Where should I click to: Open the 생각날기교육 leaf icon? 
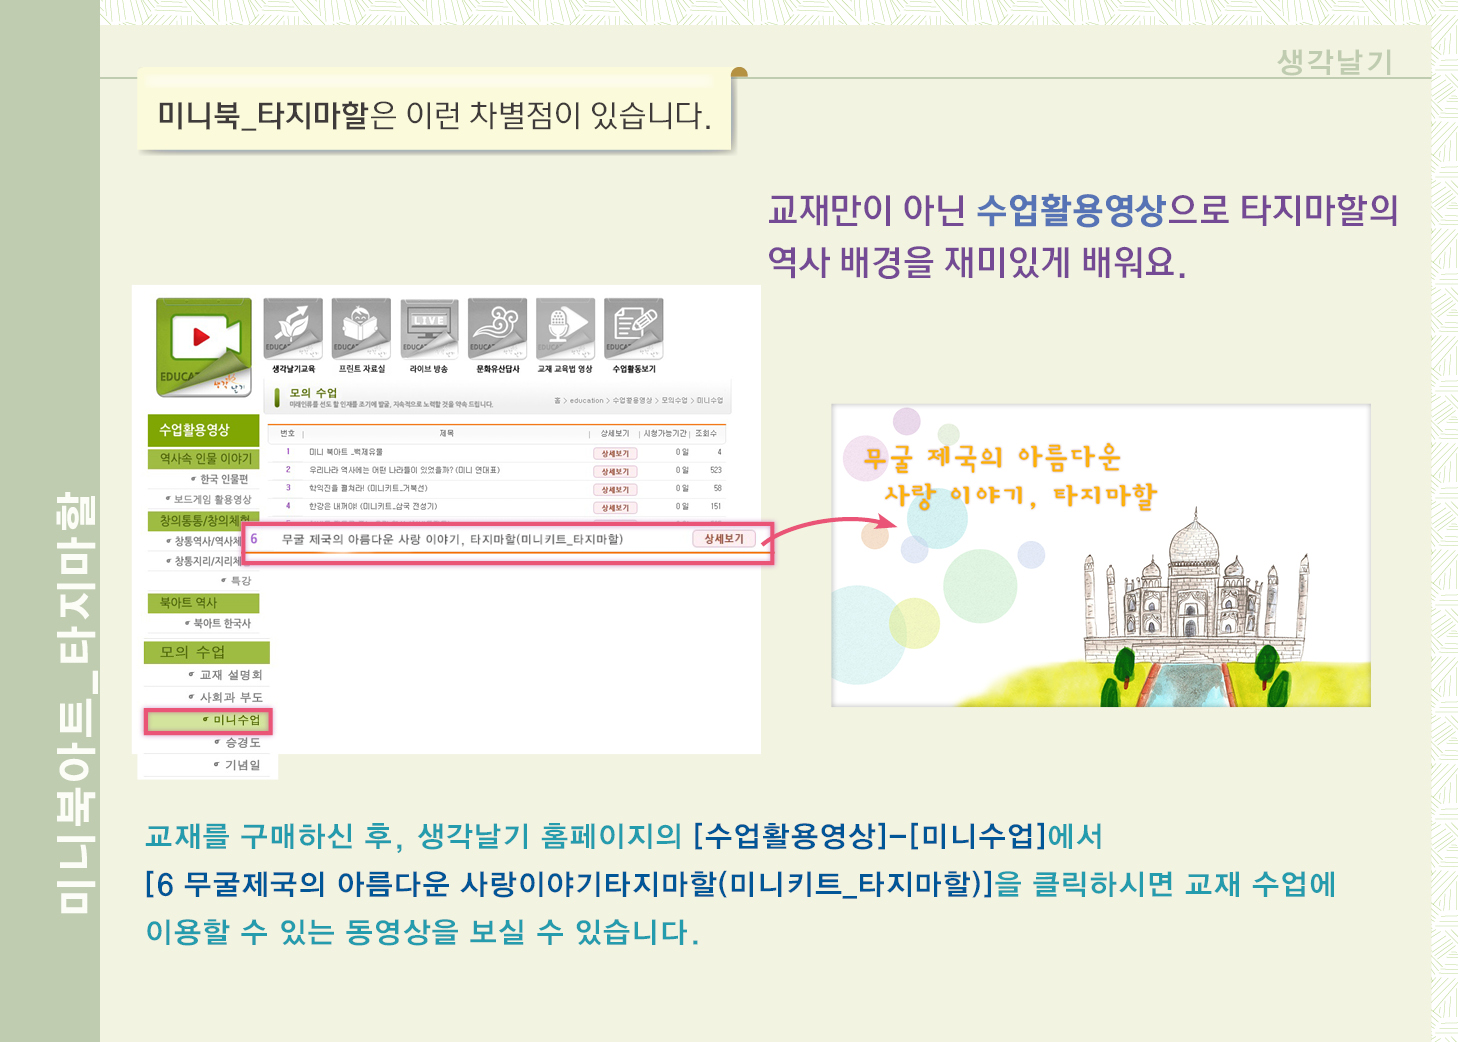click(293, 328)
